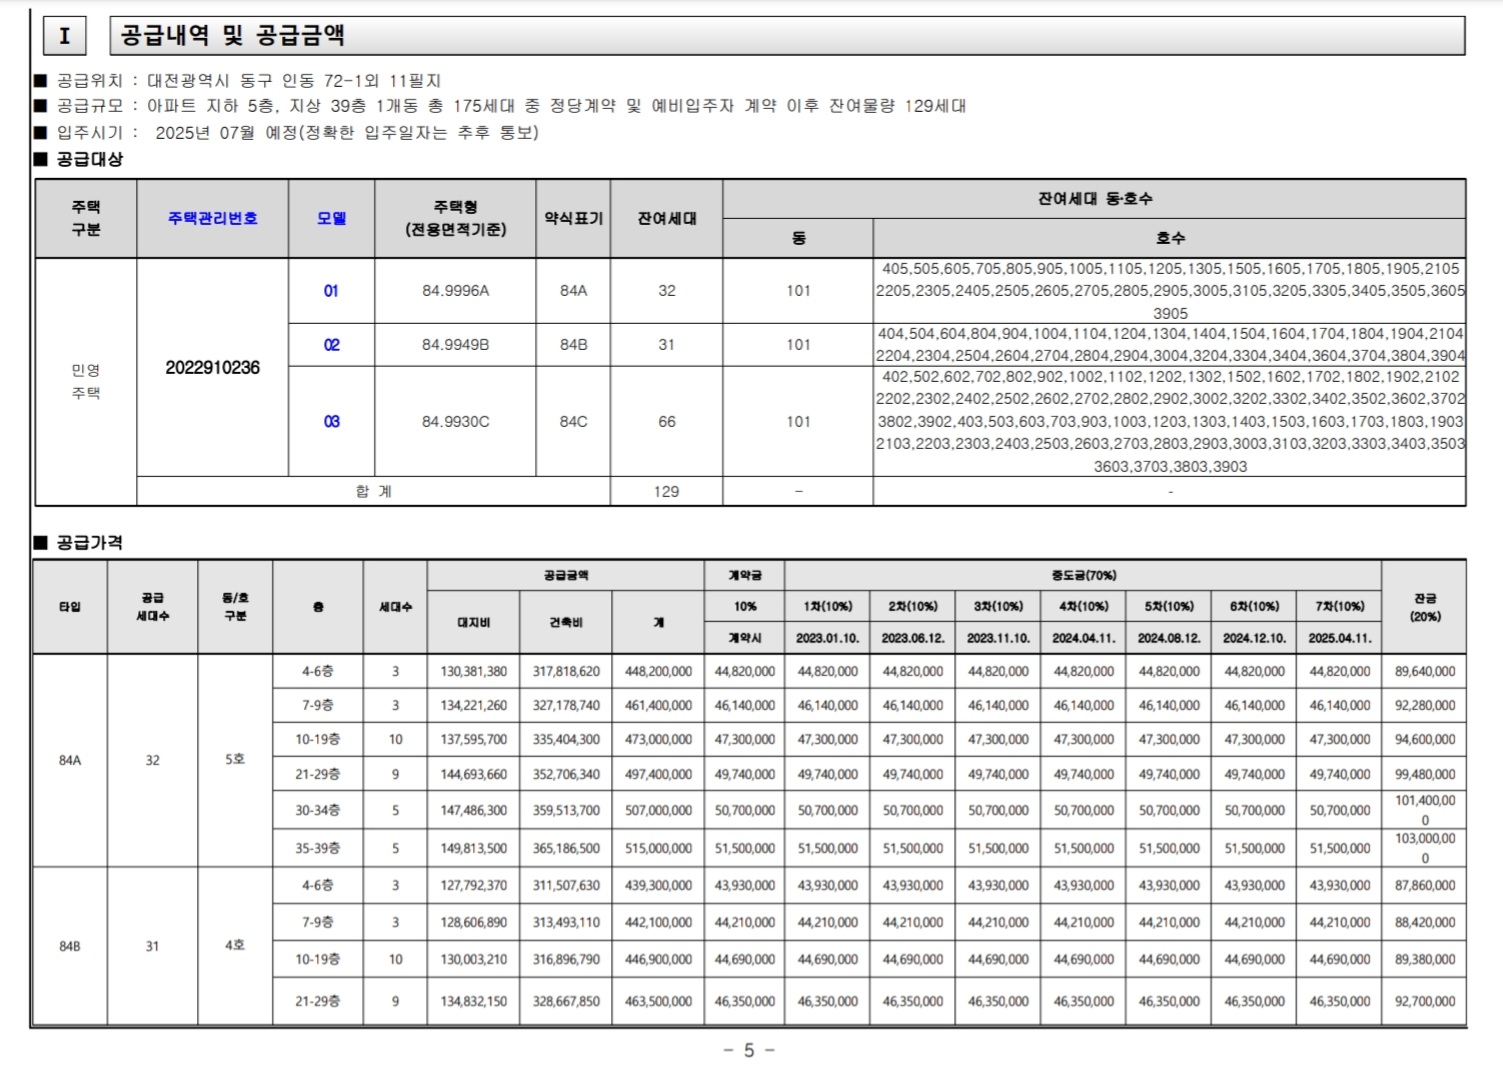
Task: Select model number 01 link
Action: (x=331, y=291)
